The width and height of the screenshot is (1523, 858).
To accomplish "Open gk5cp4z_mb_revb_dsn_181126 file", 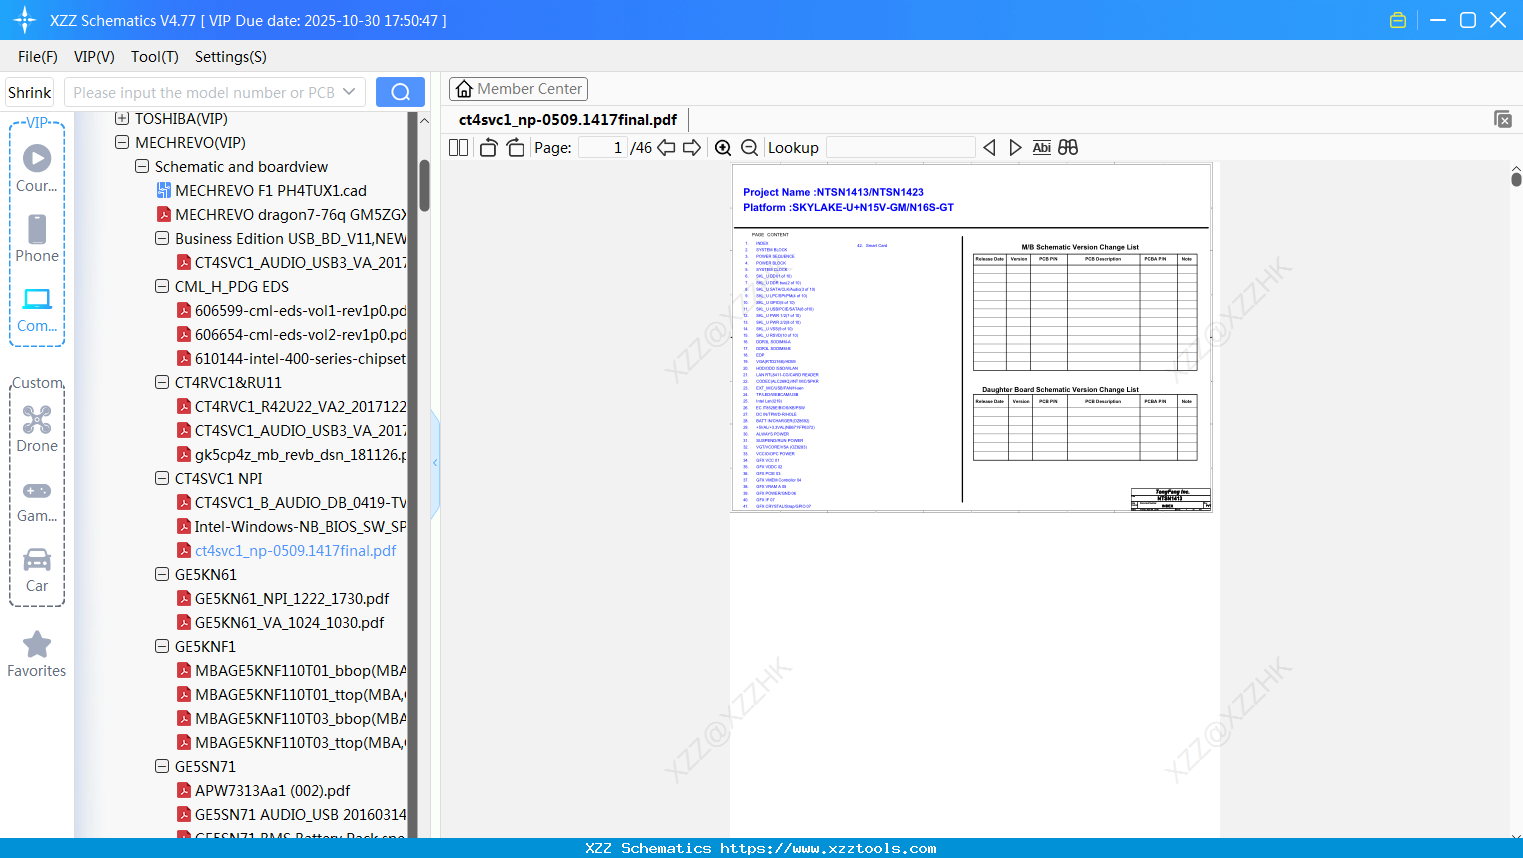I will (x=300, y=454).
